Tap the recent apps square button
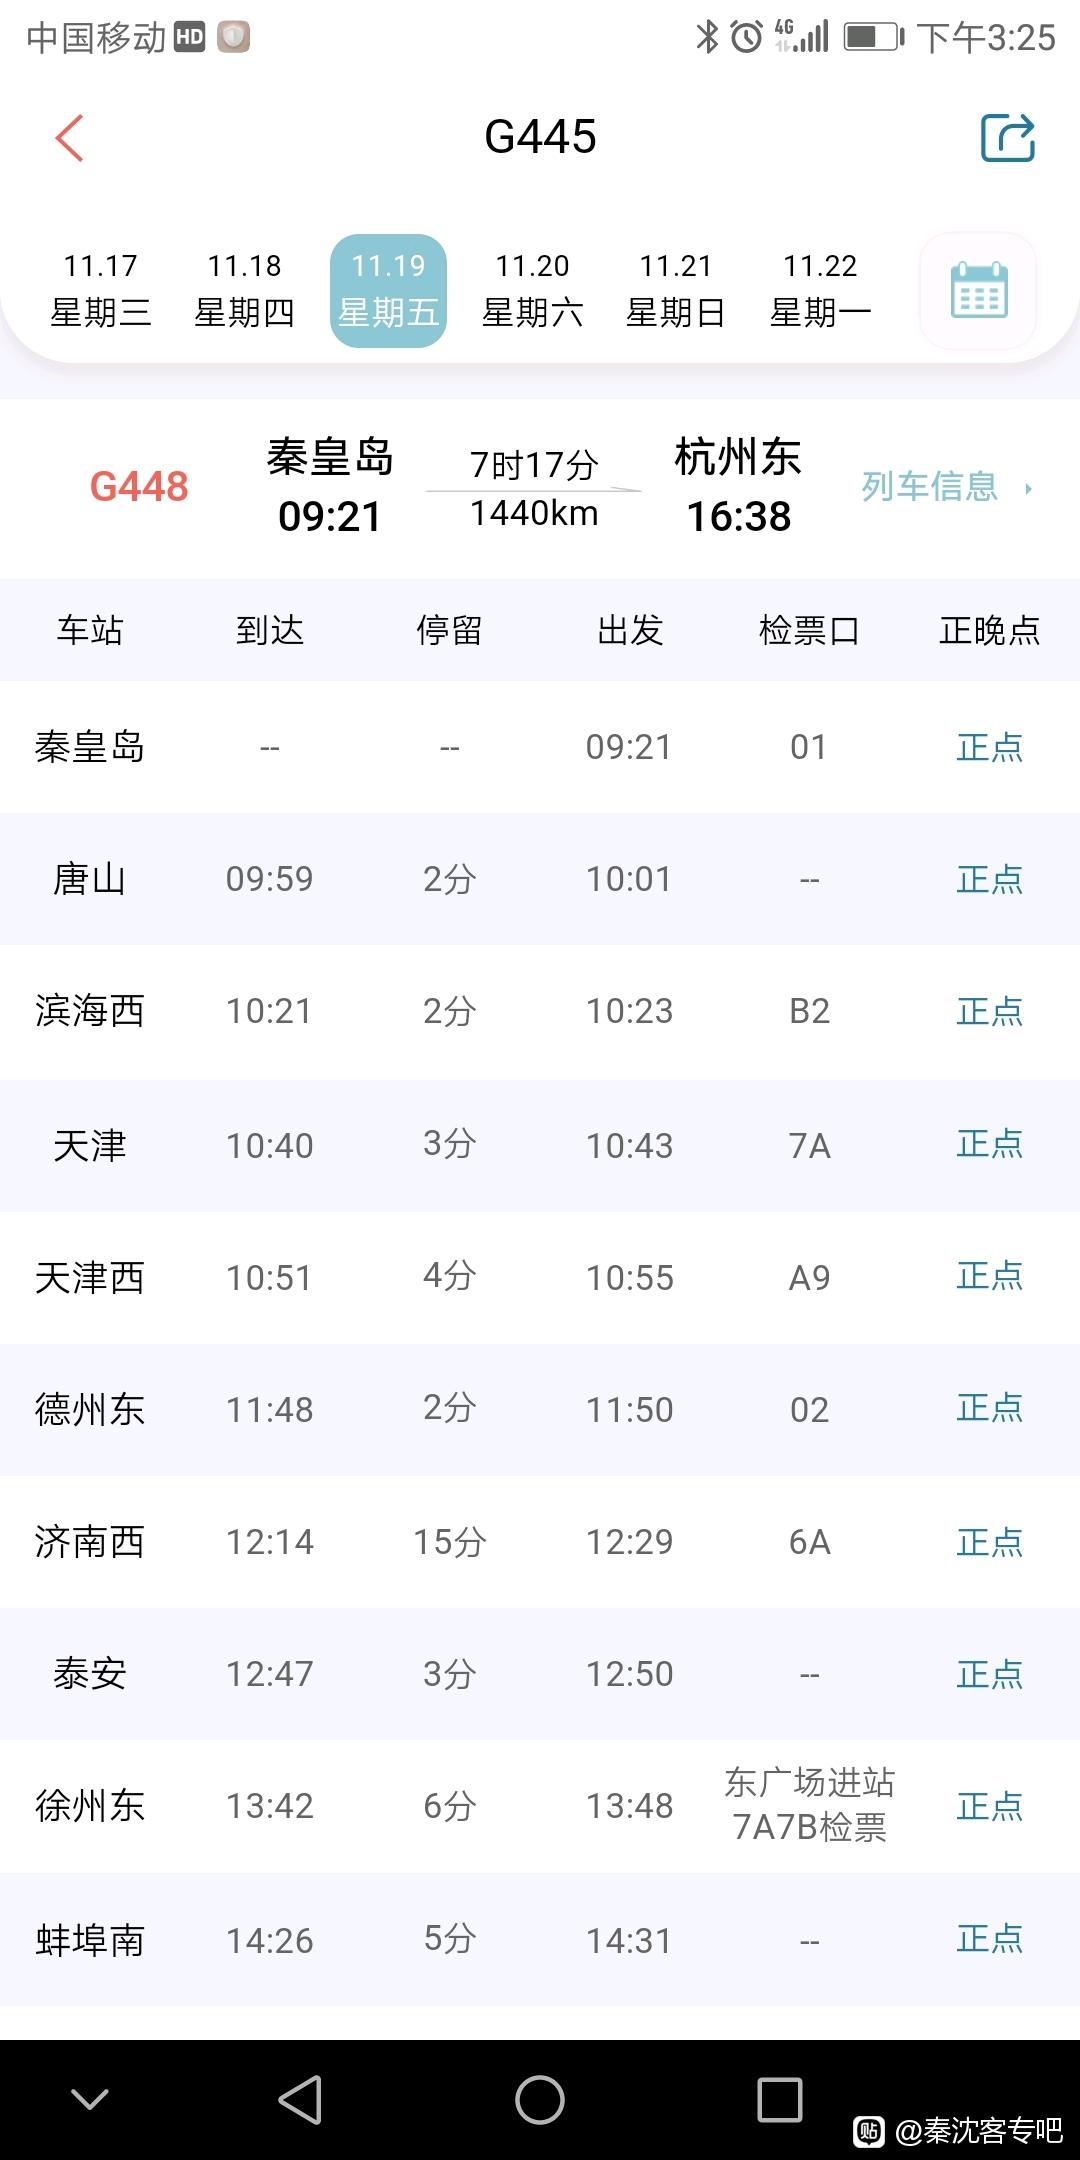This screenshot has height=2160, width=1080. (780, 2099)
